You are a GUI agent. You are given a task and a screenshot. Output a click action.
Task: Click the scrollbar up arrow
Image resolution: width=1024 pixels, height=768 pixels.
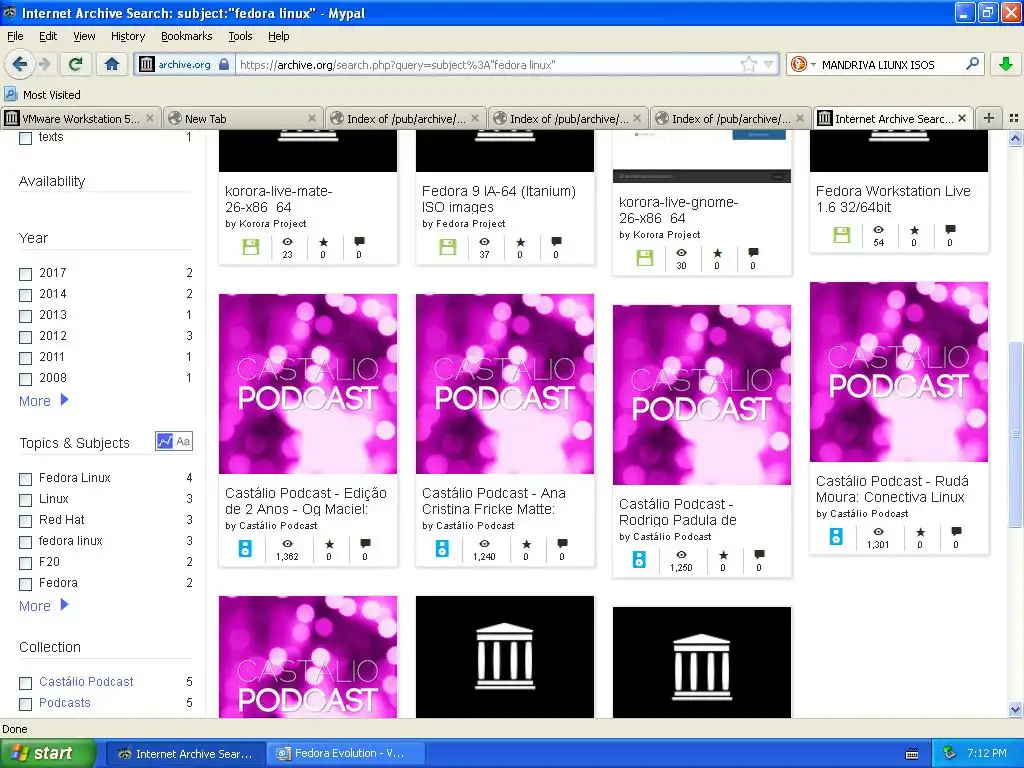pos(1015,138)
